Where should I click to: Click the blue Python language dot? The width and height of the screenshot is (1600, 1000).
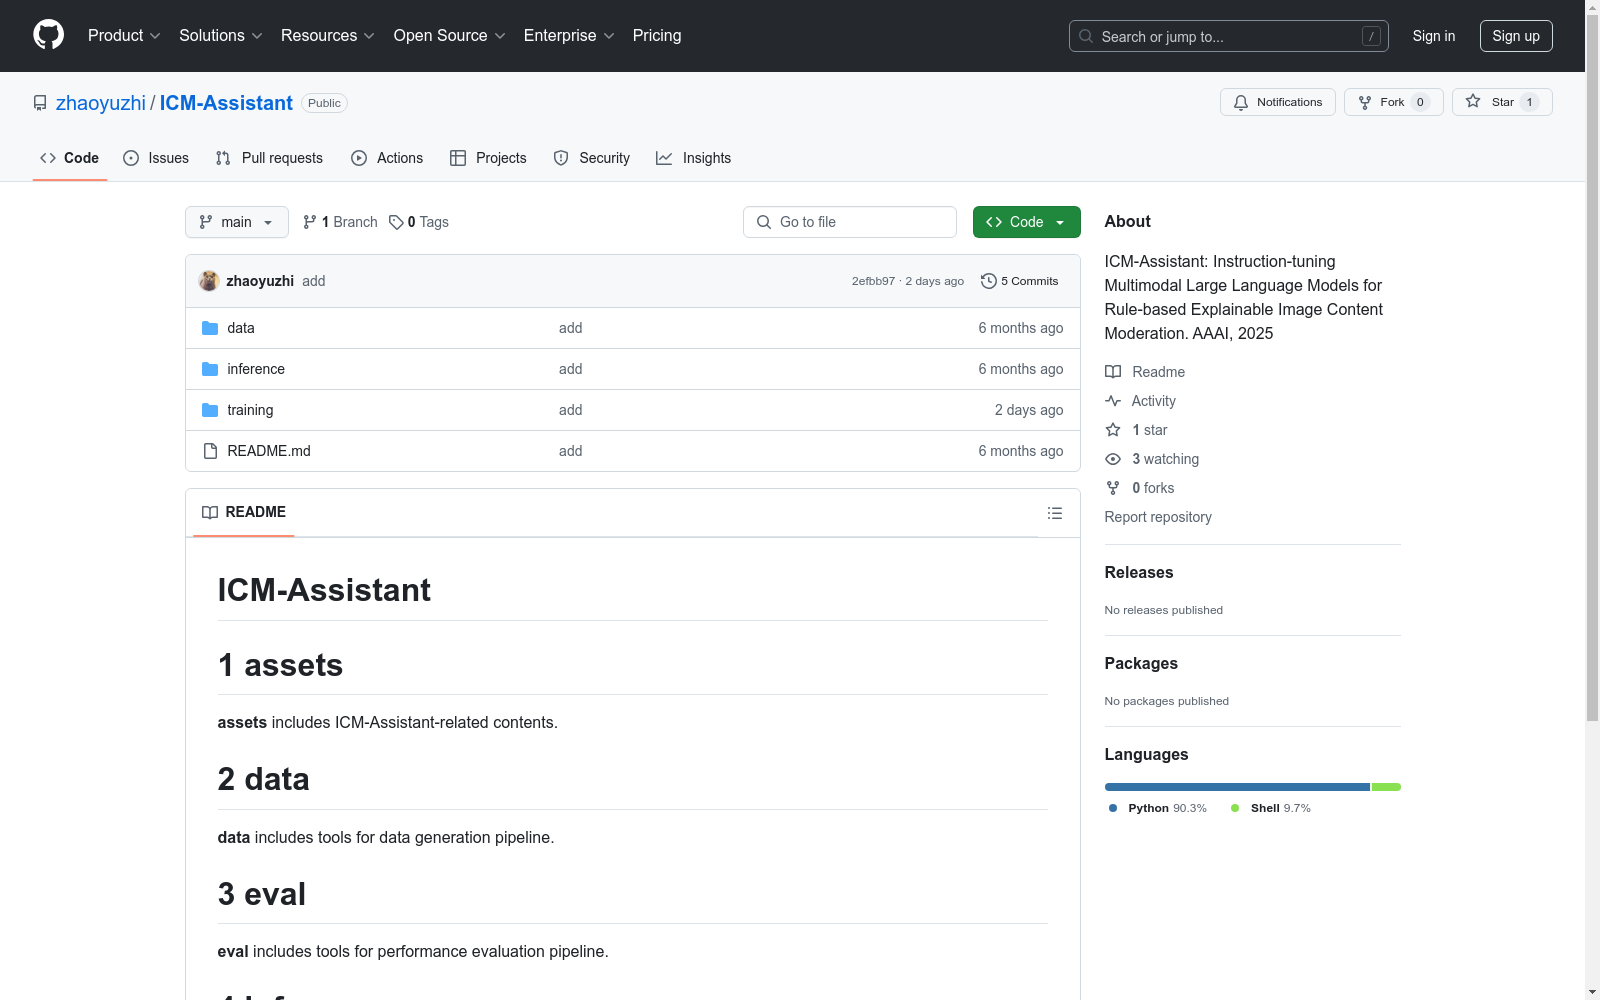point(1113,808)
